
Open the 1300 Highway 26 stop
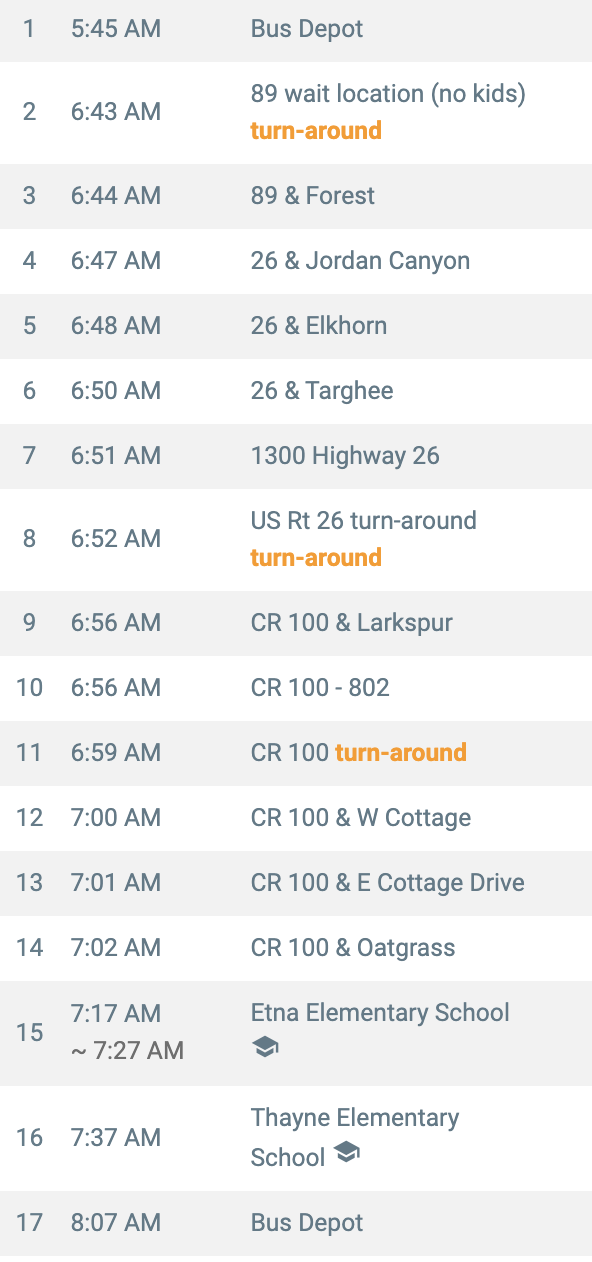pyautogui.click(x=296, y=456)
